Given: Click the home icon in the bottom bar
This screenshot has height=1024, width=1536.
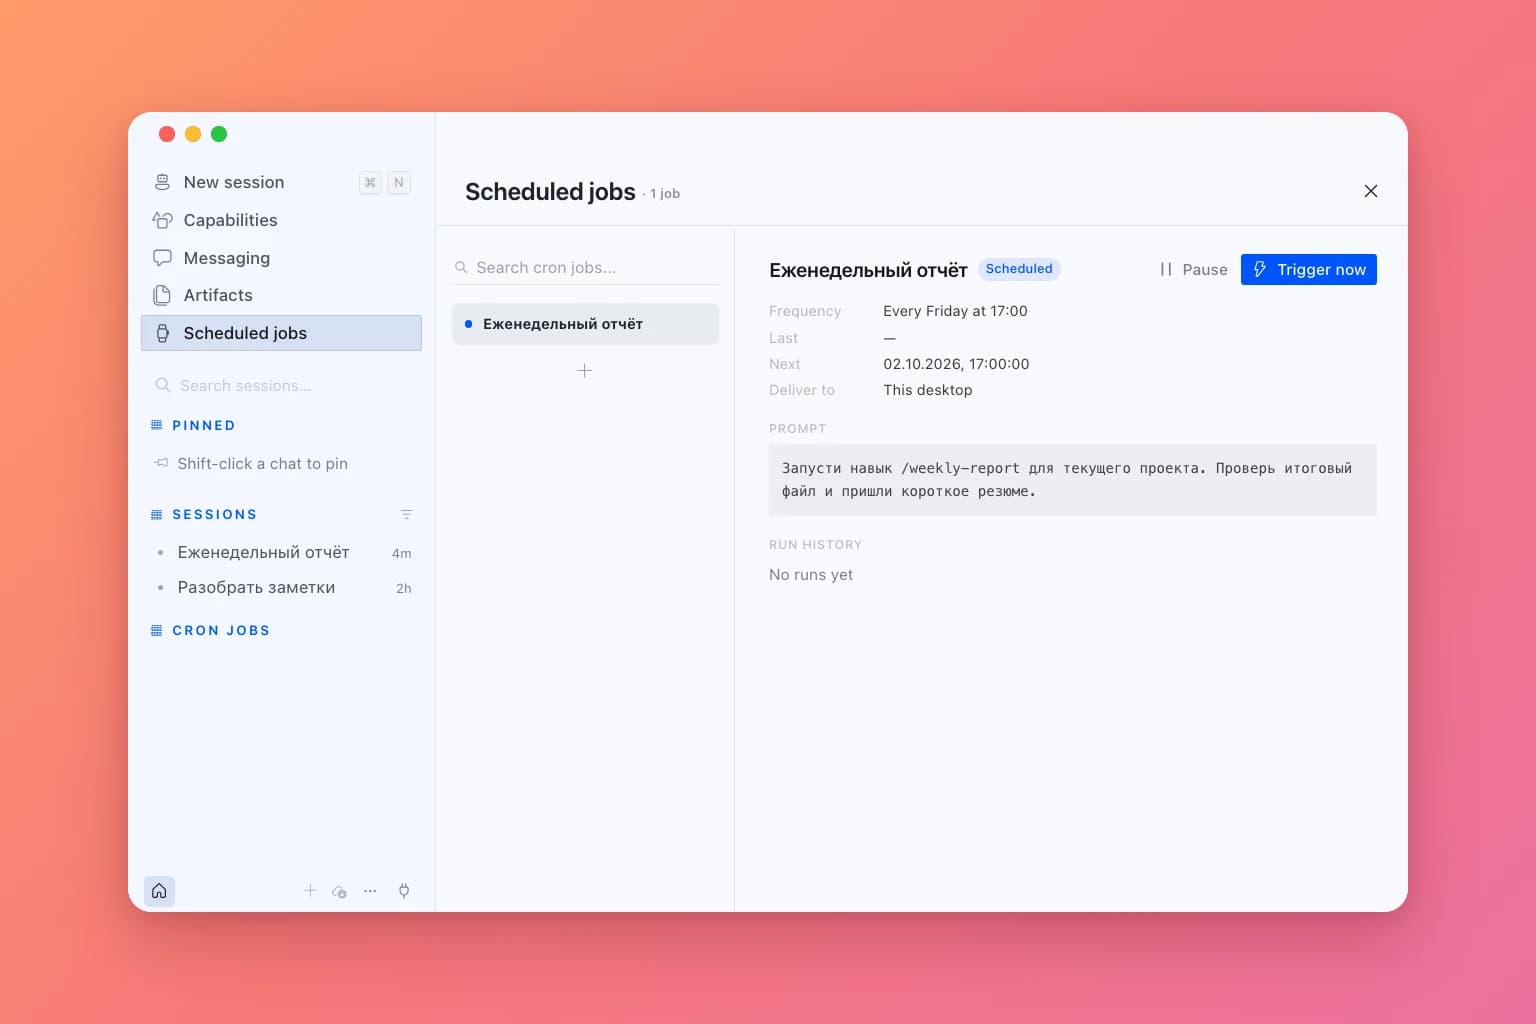Looking at the screenshot, I should [159, 891].
